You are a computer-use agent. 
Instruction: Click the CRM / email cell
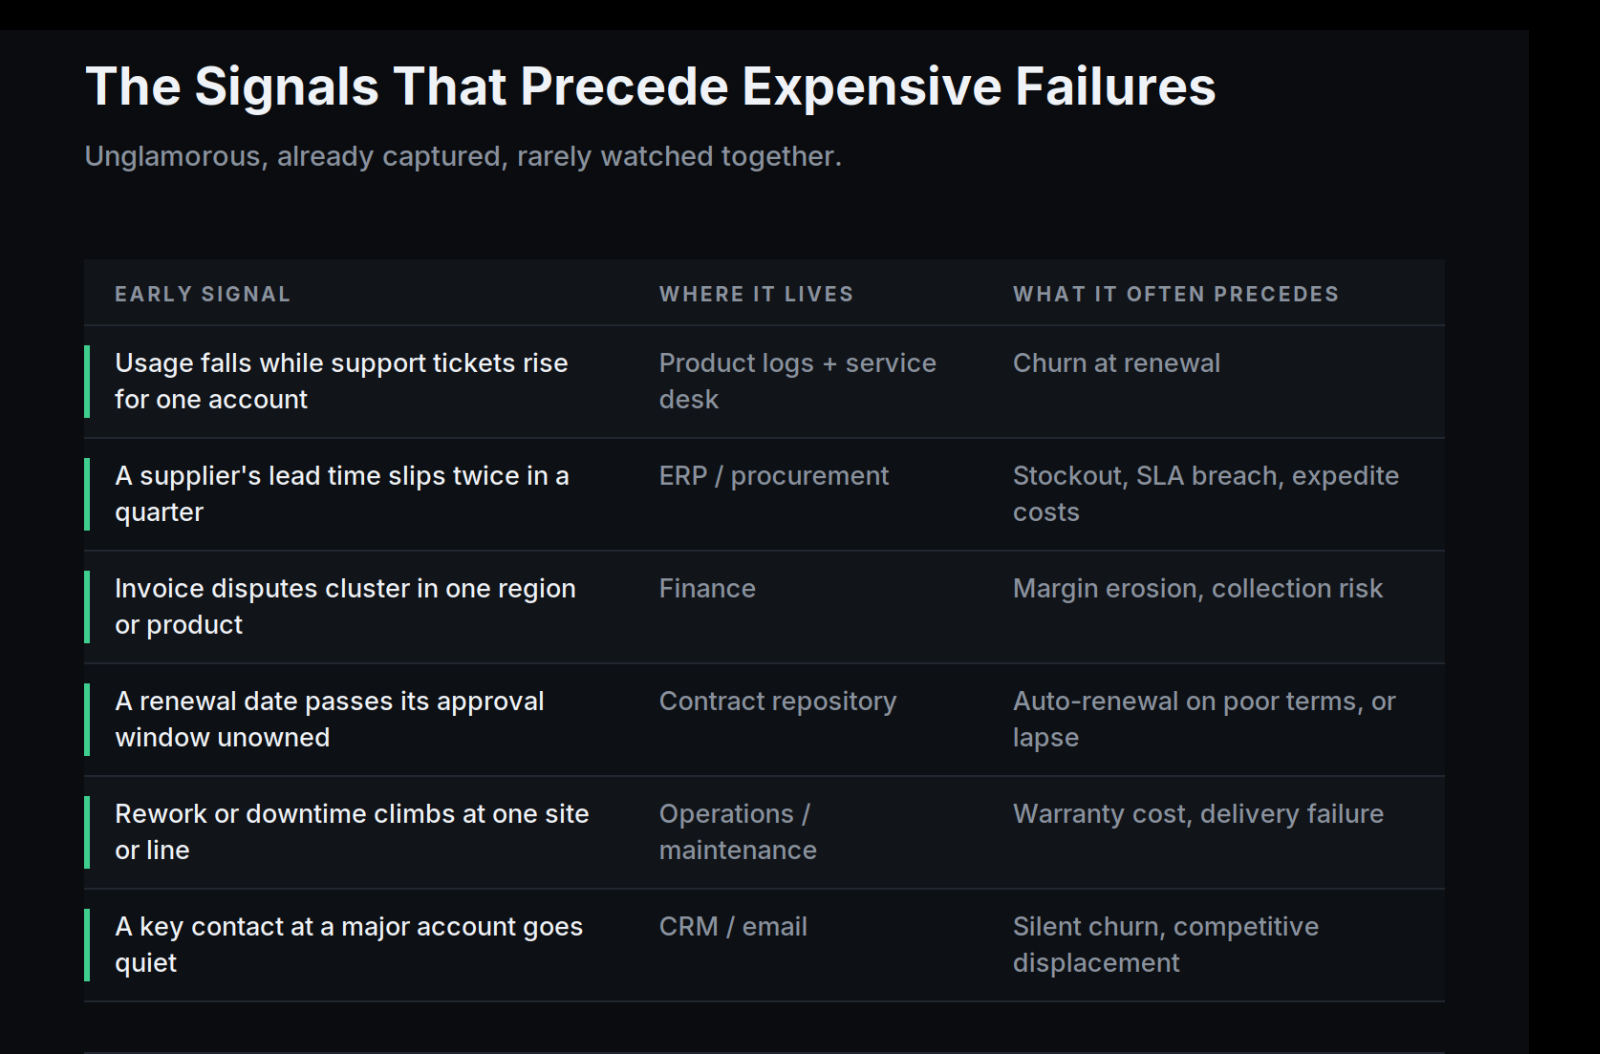click(733, 927)
